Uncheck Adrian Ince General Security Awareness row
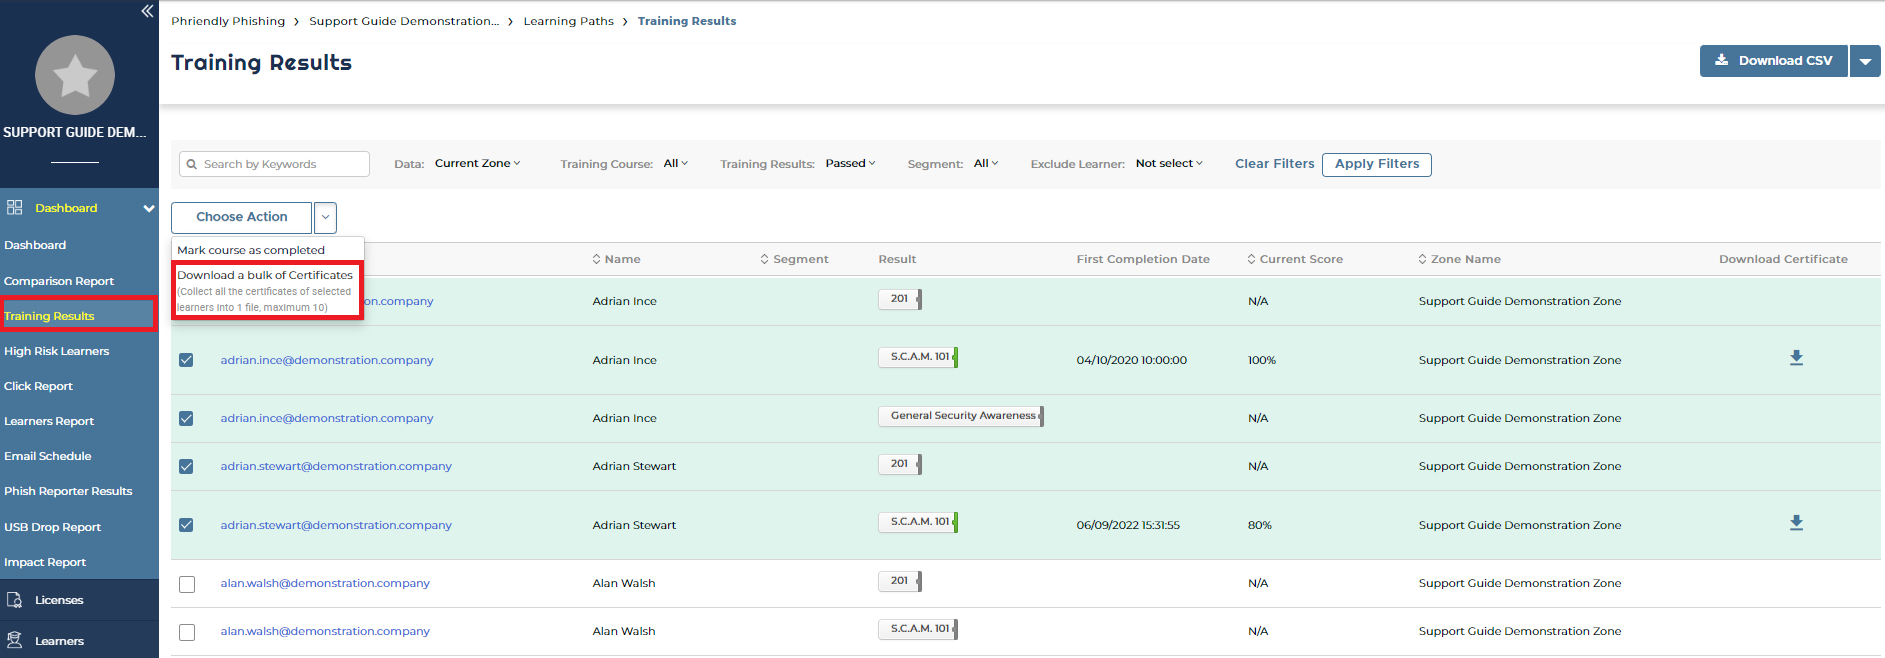 186,419
